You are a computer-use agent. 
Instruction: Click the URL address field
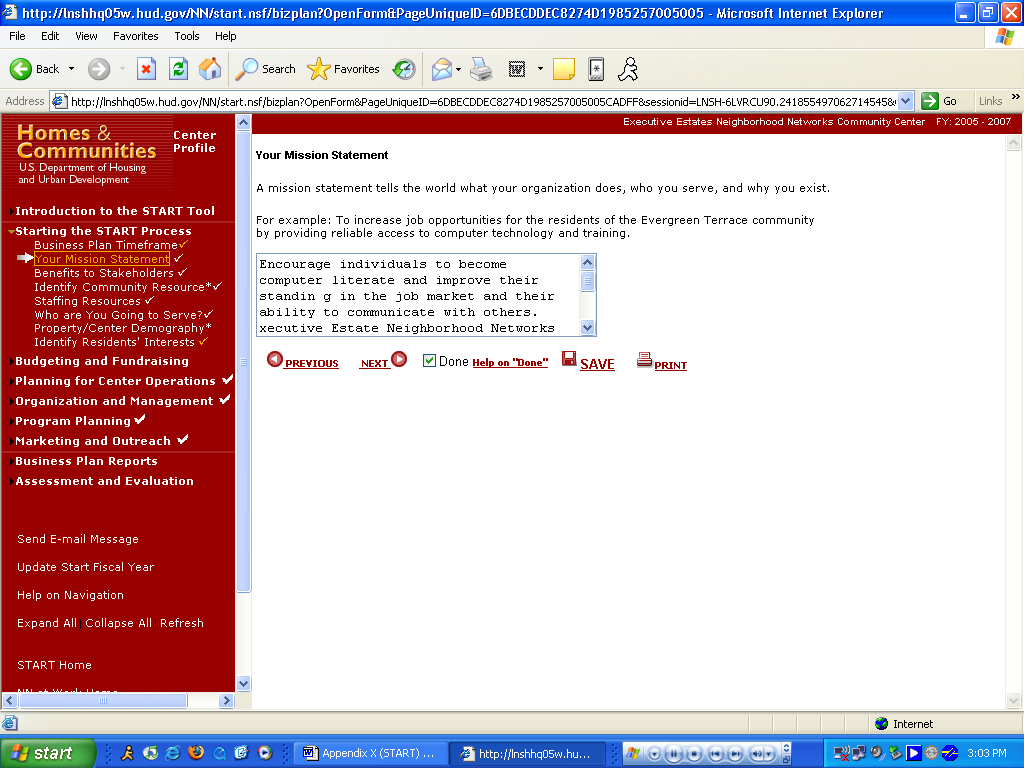pyautogui.click(x=483, y=101)
